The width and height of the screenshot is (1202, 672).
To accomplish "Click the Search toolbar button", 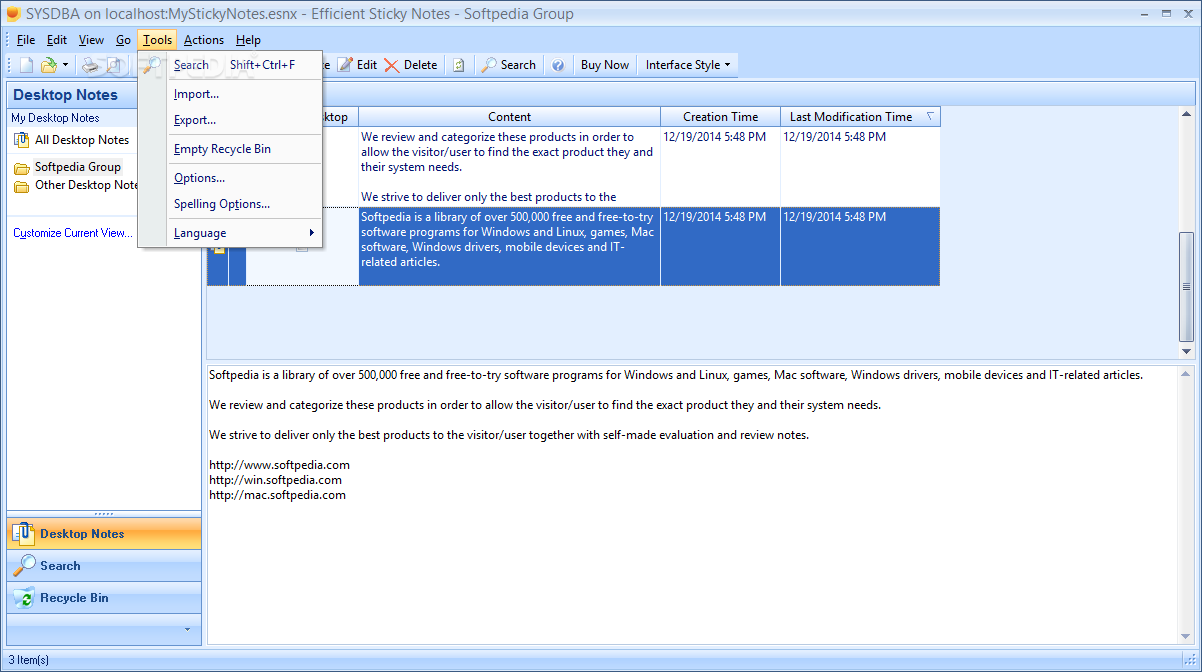I will tap(509, 65).
